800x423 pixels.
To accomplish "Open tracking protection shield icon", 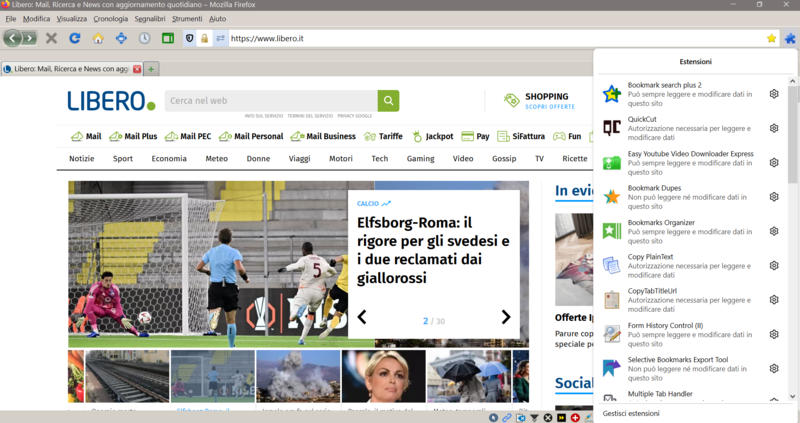I will [x=189, y=38].
